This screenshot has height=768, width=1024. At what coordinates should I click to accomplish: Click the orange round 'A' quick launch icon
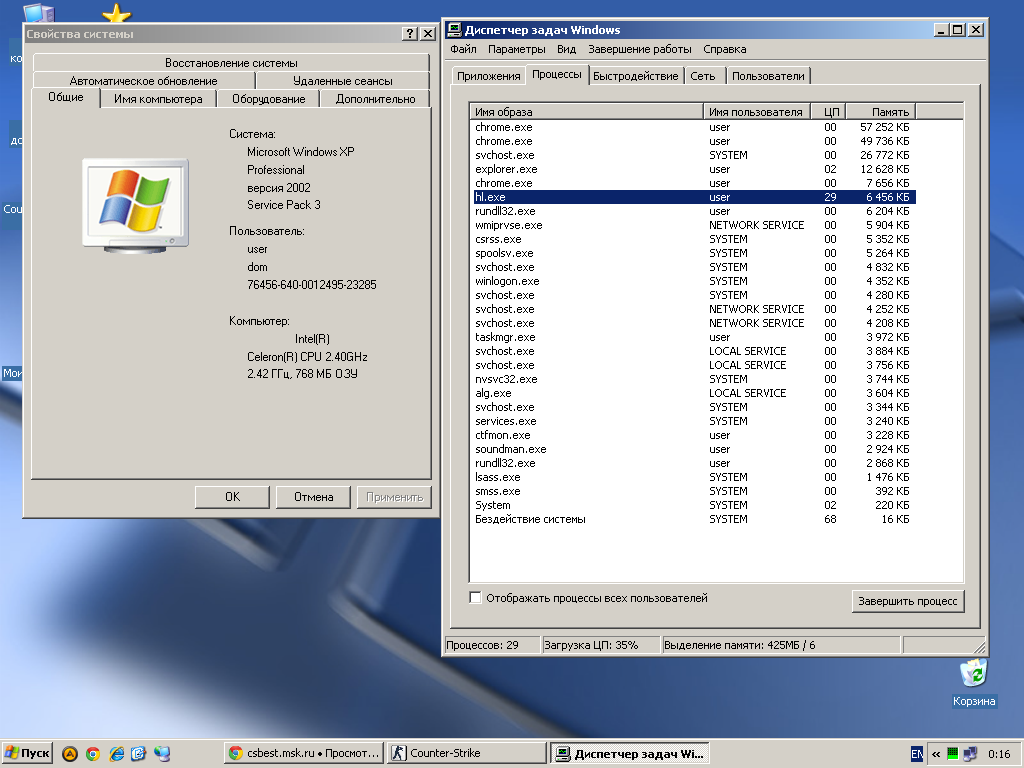pyautogui.click(x=70, y=754)
